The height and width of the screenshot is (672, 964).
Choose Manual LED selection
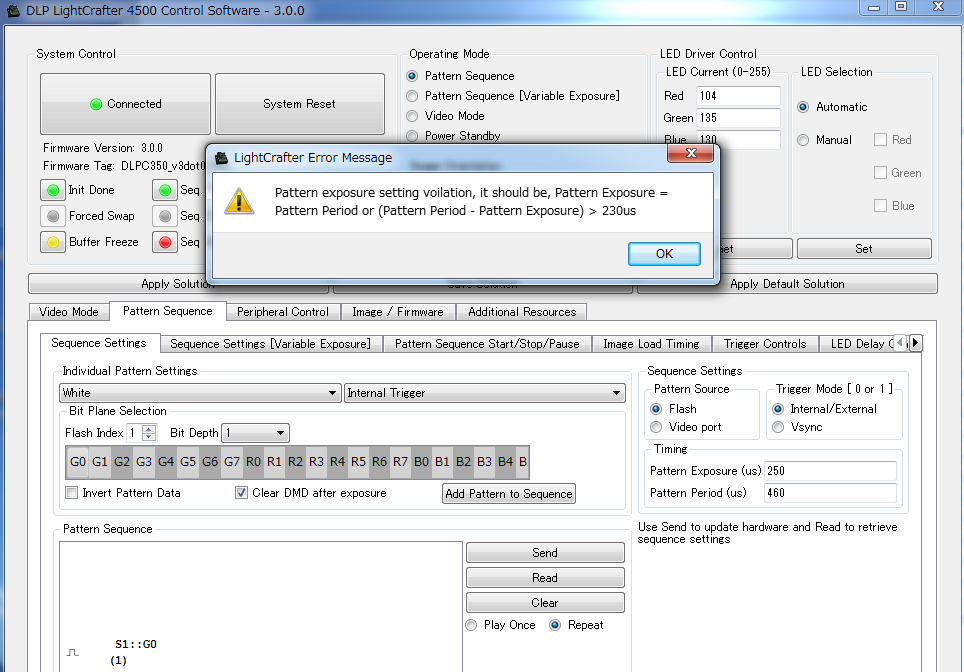[803, 140]
